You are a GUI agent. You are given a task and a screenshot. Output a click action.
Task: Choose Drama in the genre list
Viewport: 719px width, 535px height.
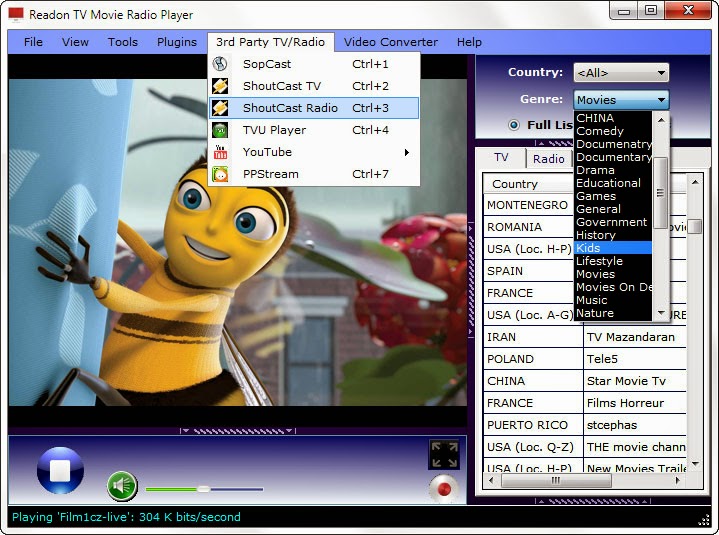click(613, 170)
